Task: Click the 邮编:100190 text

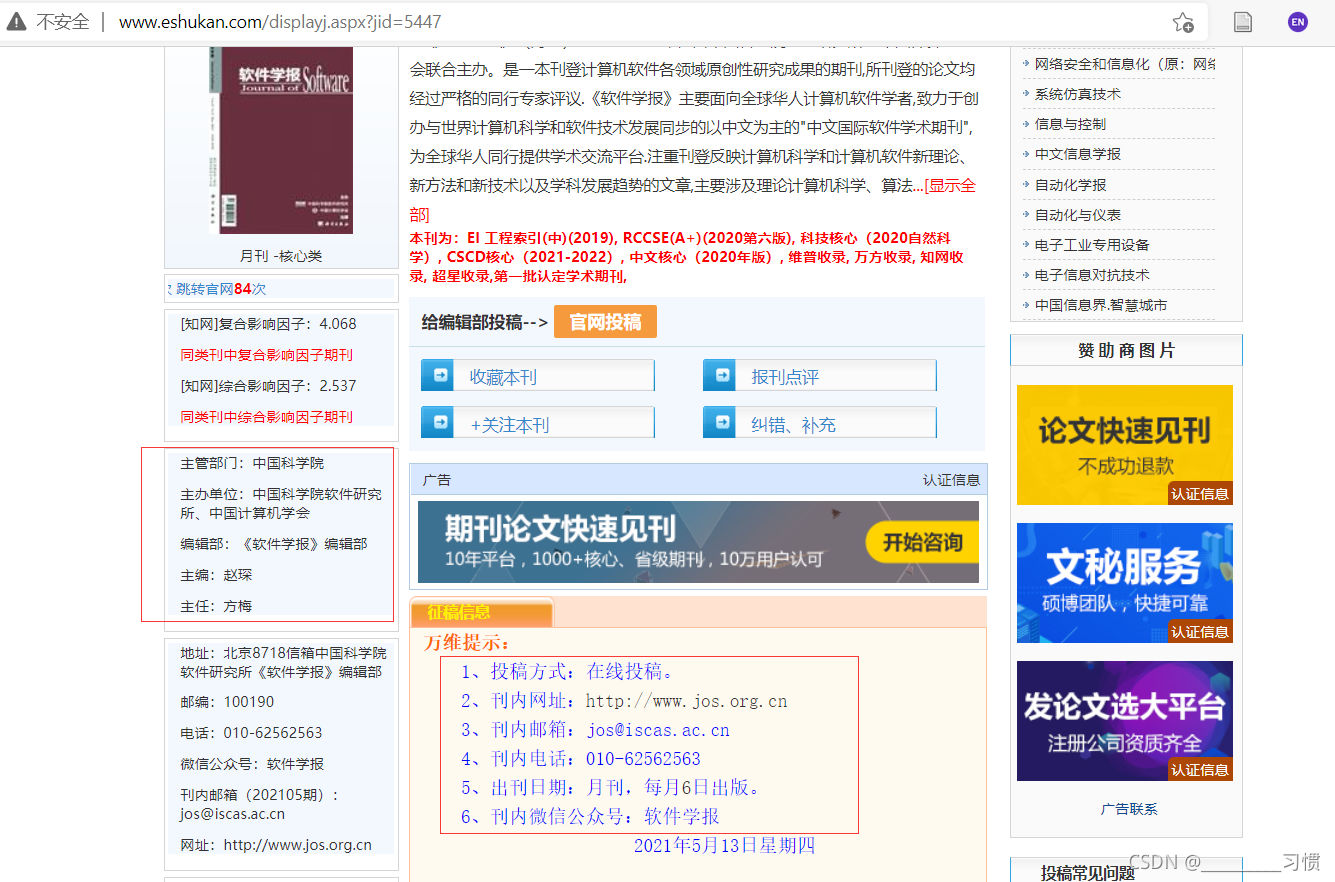Action: [x=227, y=702]
